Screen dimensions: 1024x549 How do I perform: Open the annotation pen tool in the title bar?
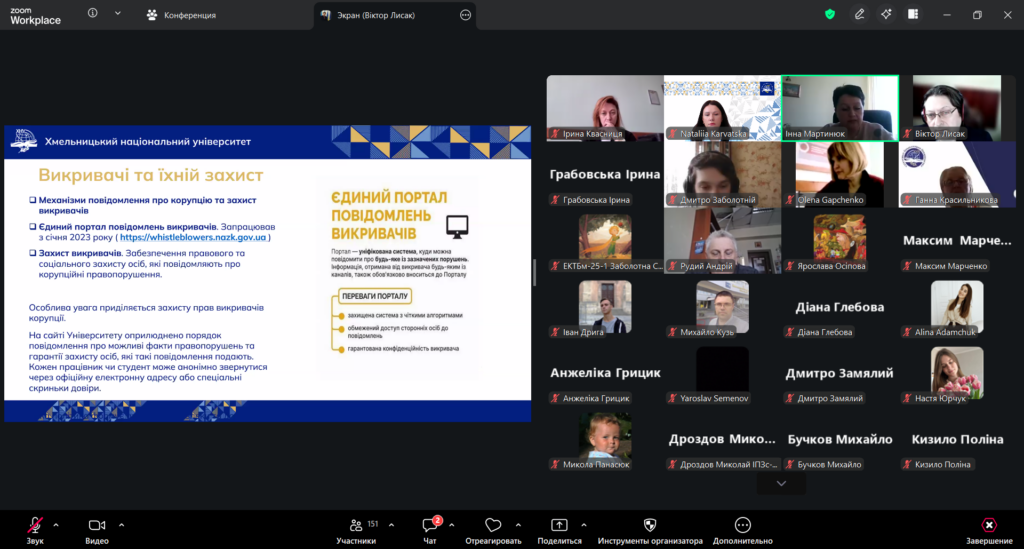pyautogui.click(x=859, y=15)
